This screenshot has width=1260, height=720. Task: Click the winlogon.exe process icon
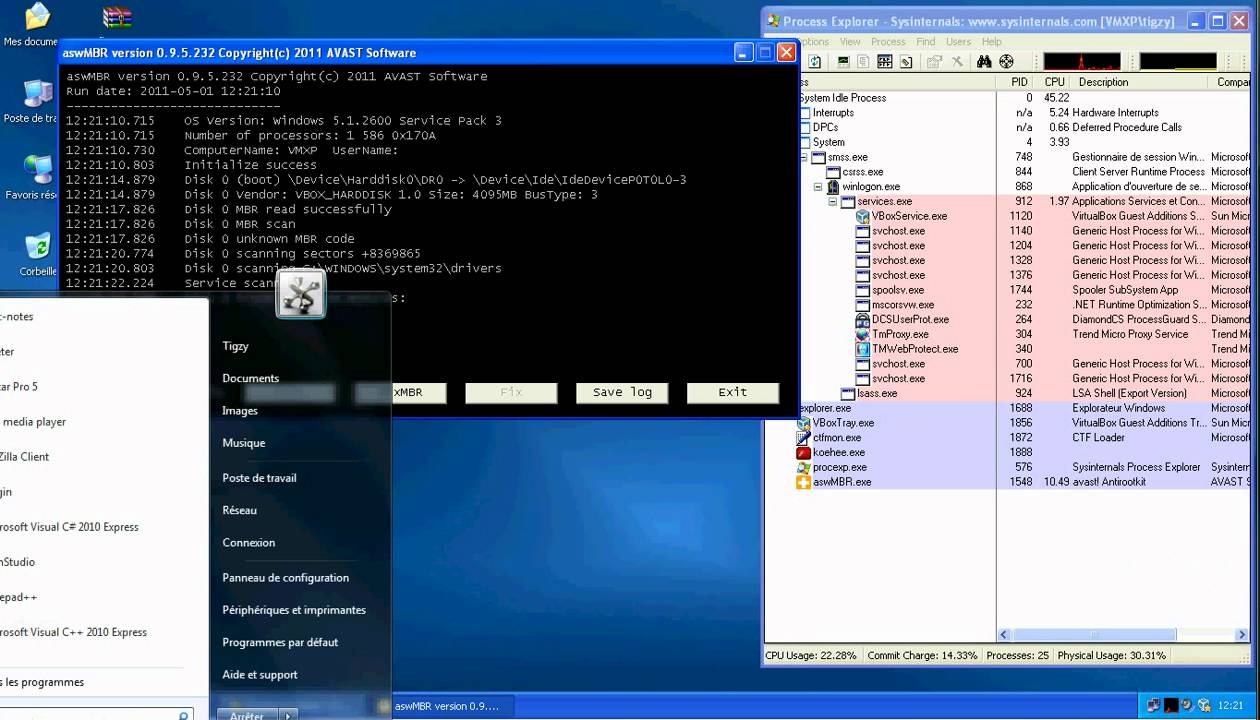833,187
